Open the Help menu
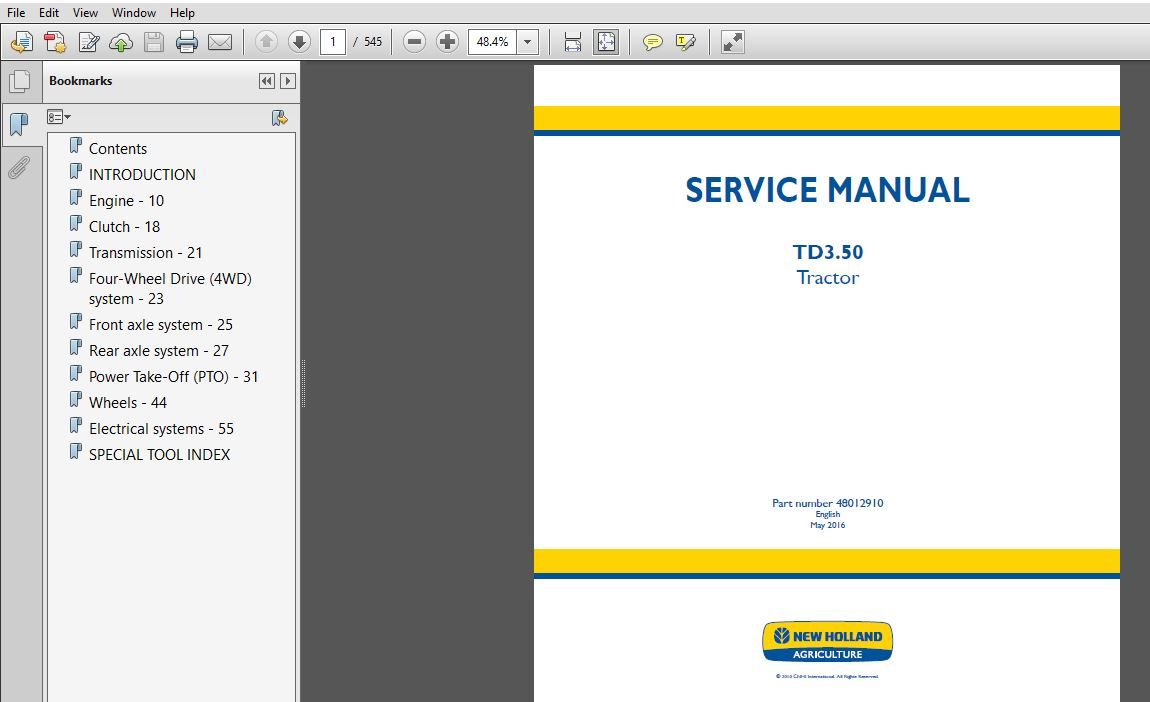 click(x=182, y=12)
